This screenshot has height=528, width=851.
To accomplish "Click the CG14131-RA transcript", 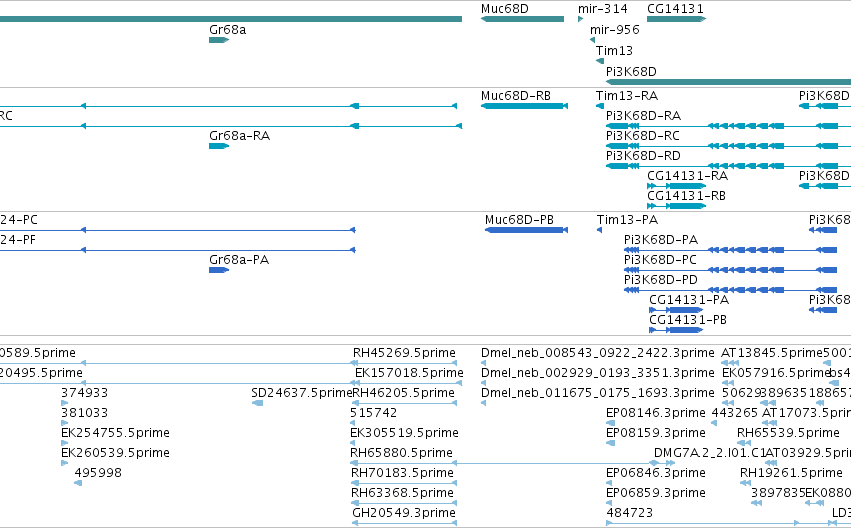I will (676, 186).
